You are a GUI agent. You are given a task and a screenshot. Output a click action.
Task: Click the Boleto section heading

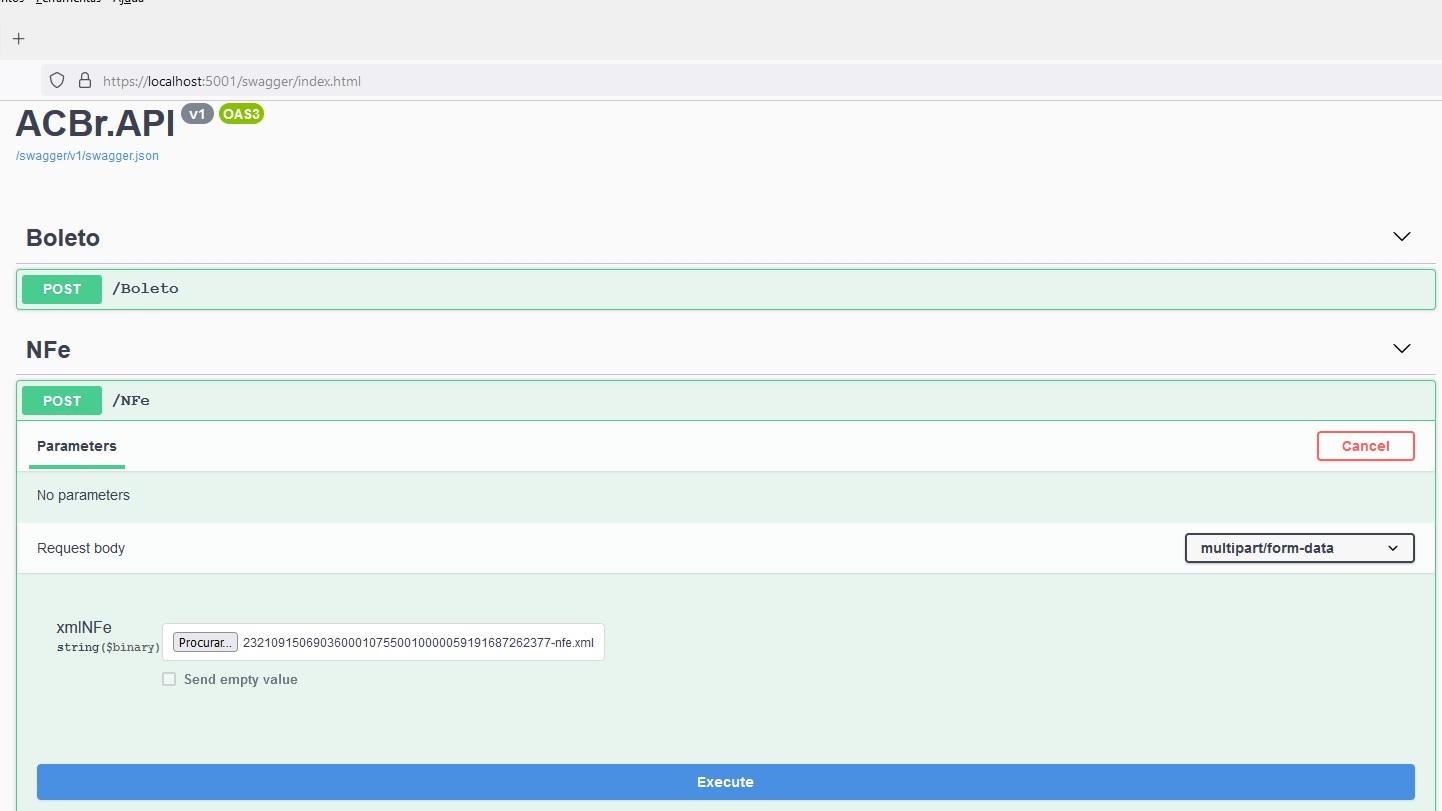coord(63,238)
